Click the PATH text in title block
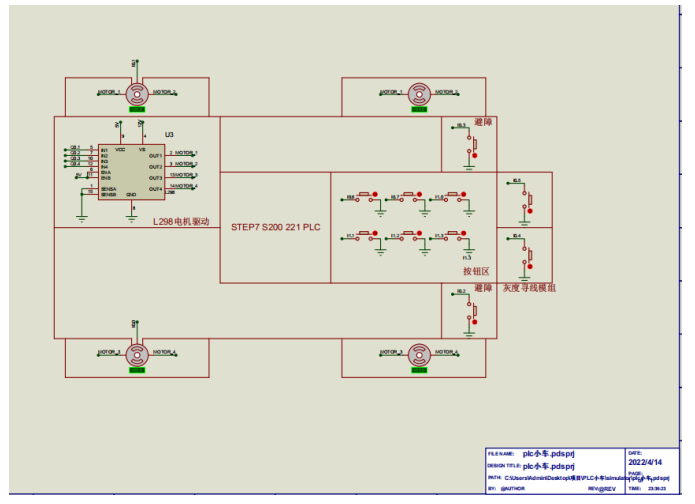Image resolution: width=695 pixels, height=504 pixels. [x=587, y=478]
